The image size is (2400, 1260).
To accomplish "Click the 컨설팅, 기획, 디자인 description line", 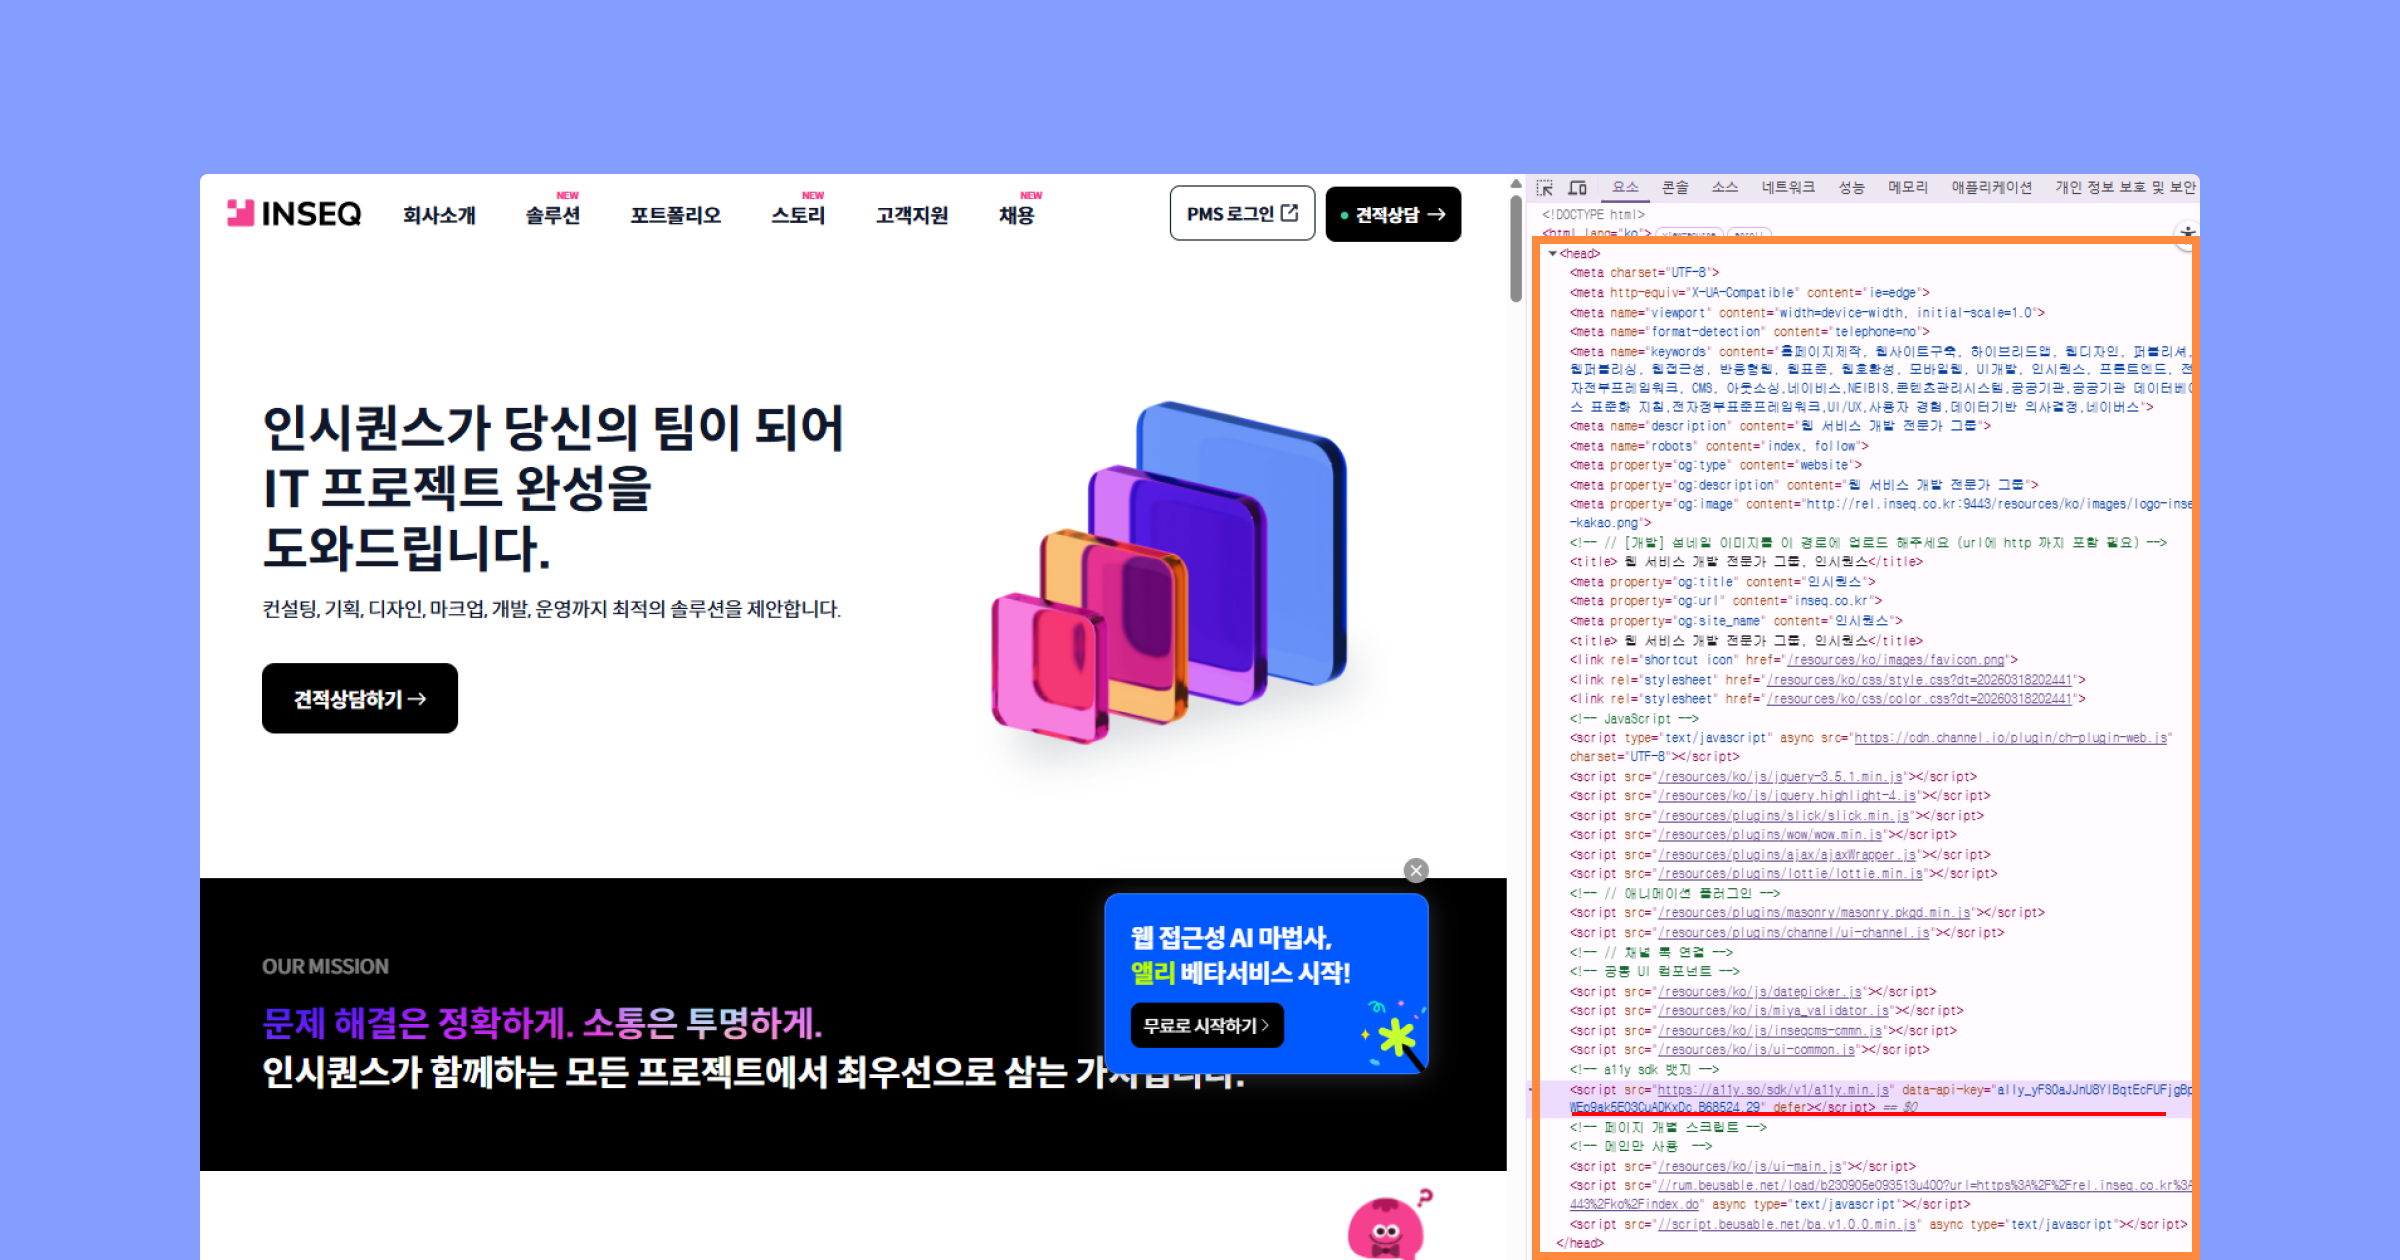I will pyautogui.click(x=551, y=609).
